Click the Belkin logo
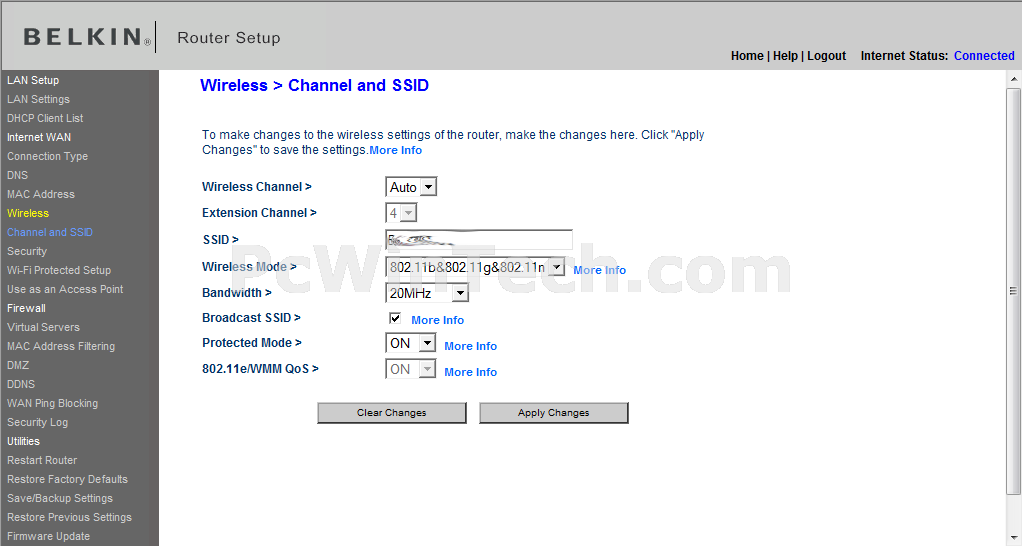This screenshot has height=546, width=1022. 87,37
